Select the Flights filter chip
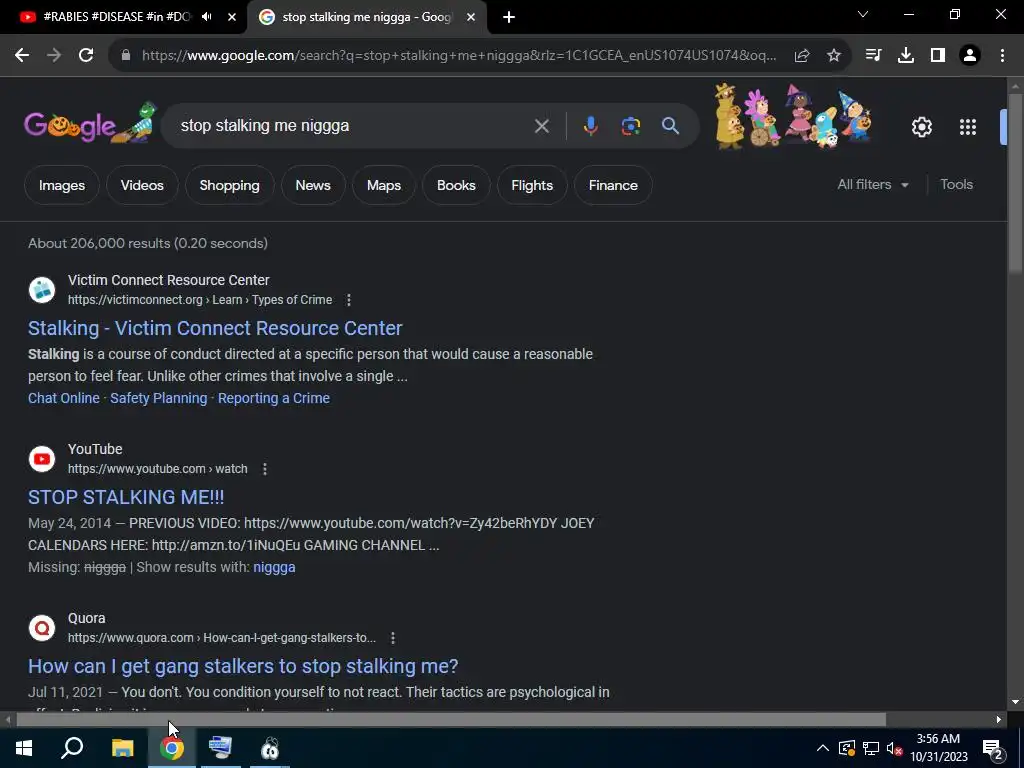 (532, 185)
